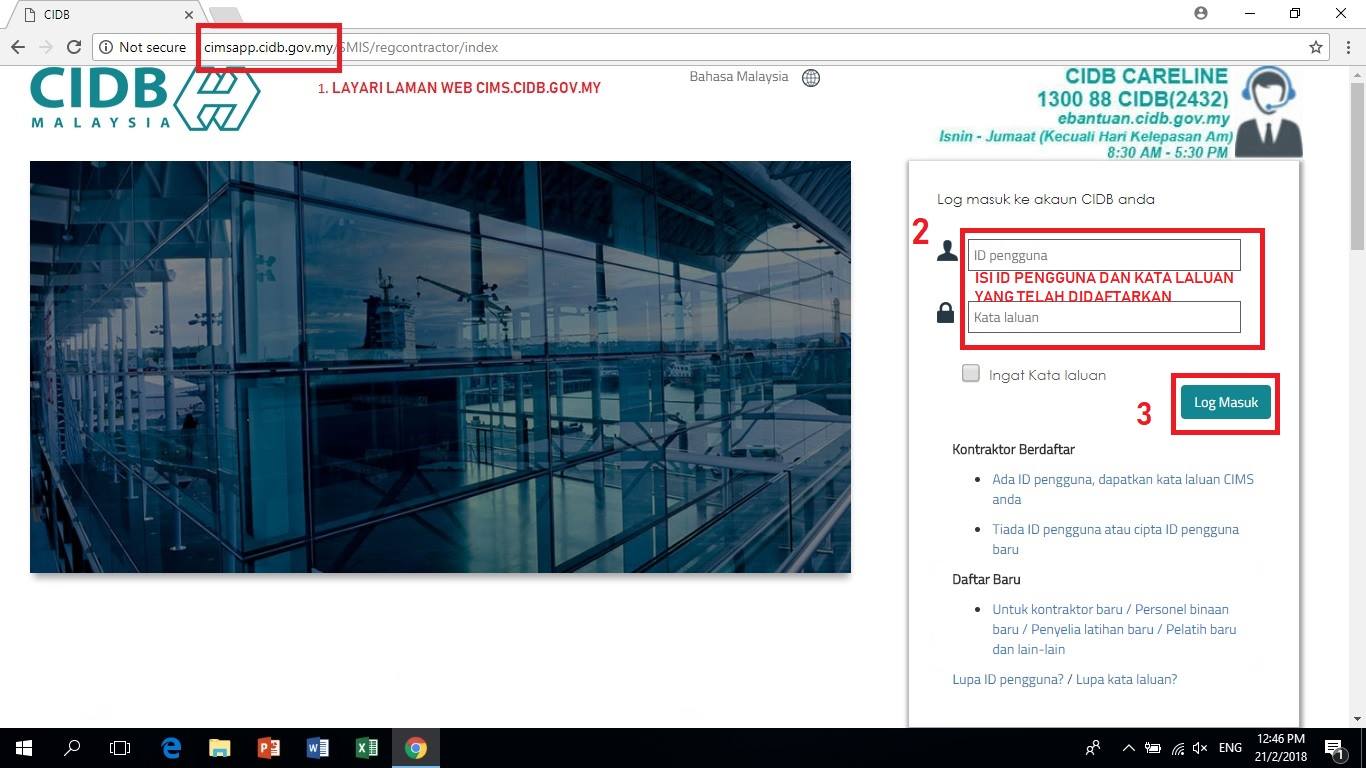Click the 'Kontraktor Berdaftar' heading

tap(1014, 449)
